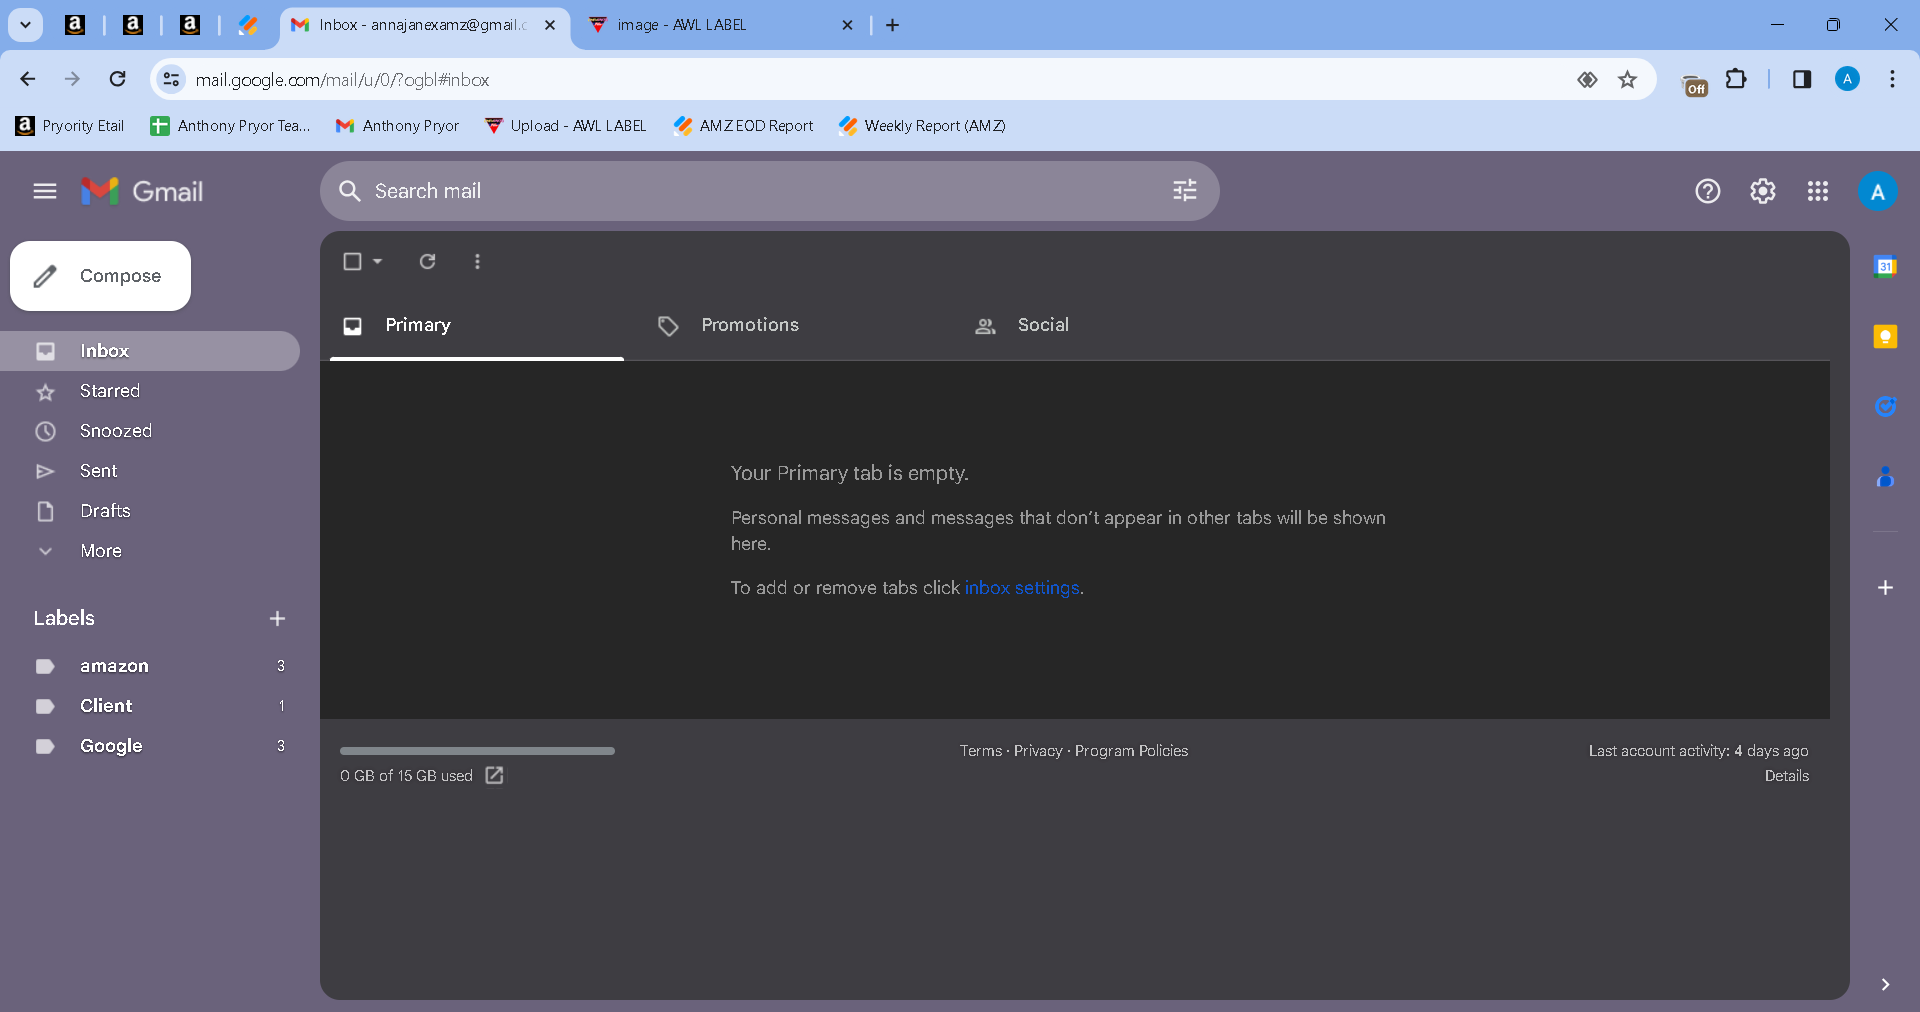Click '0 GB of 15 GB used' text
Viewport: 1920px width, 1012px height.
pos(406,776)
